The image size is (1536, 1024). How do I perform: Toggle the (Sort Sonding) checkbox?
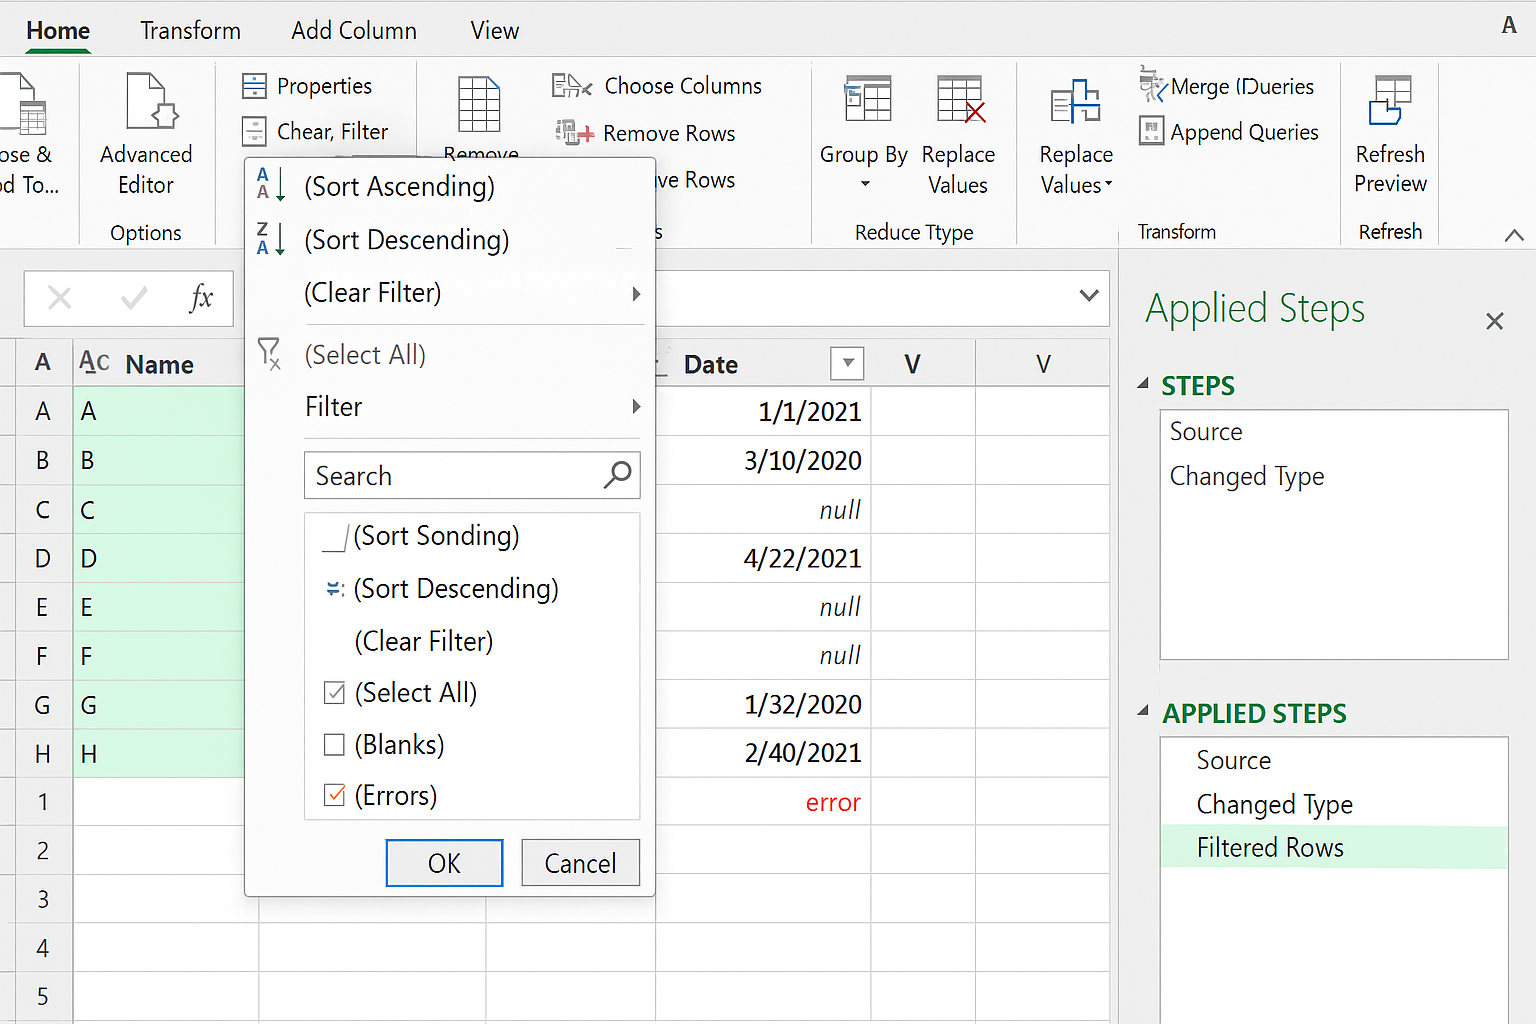(x=335, y=538)
